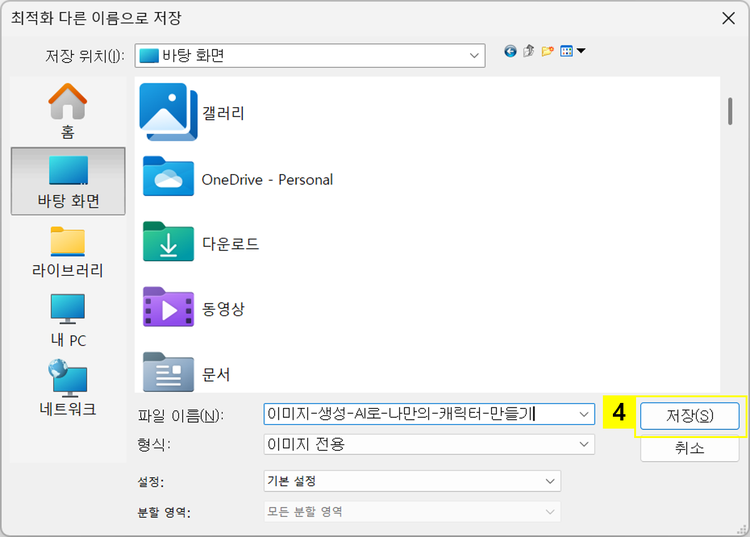This screenshot has width=750, height=537.
Task: Open 라이브러리 in the places sidebar
Action: (x=67, y=252)
